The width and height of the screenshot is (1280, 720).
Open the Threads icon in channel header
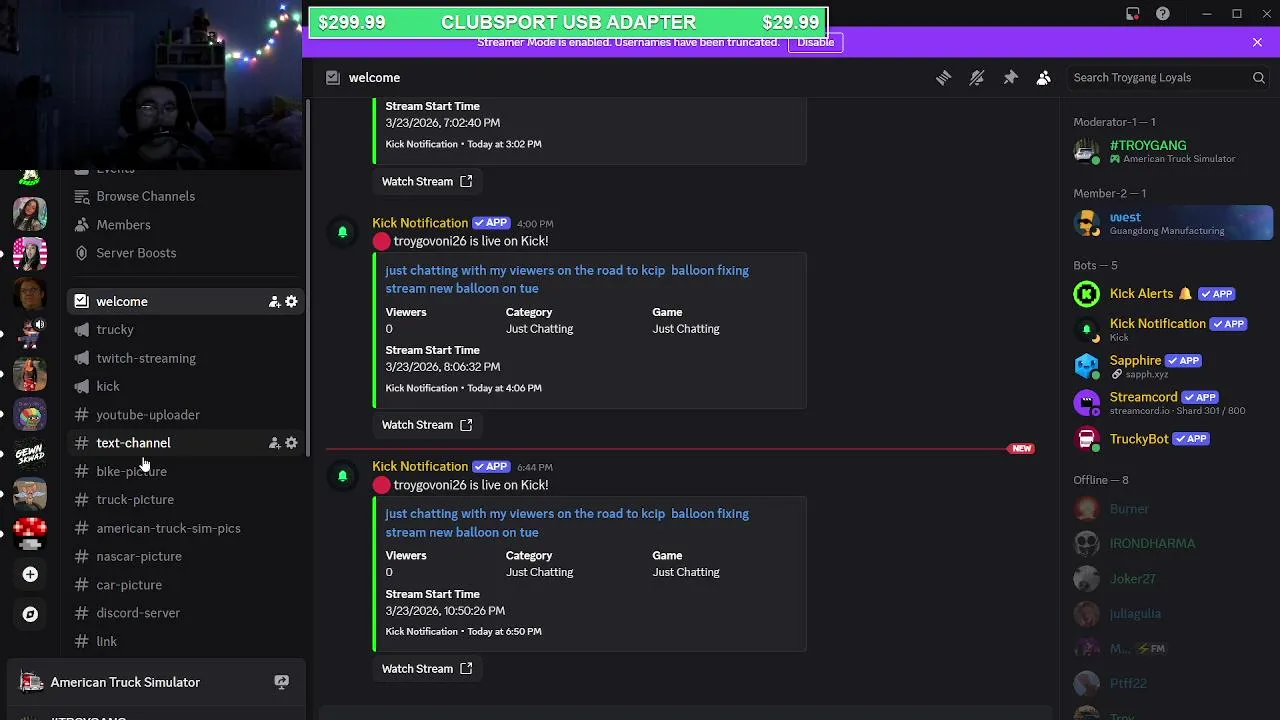[x=943, y=77]
